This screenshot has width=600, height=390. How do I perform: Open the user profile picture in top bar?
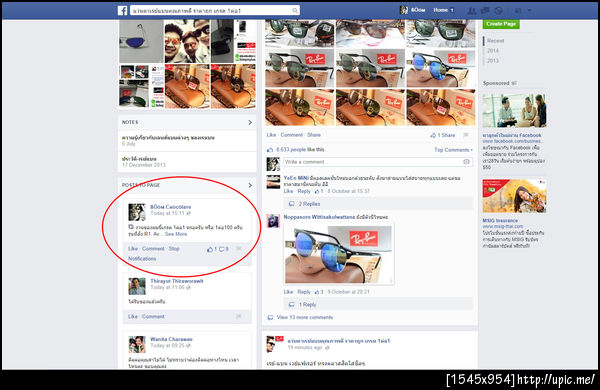404,10
